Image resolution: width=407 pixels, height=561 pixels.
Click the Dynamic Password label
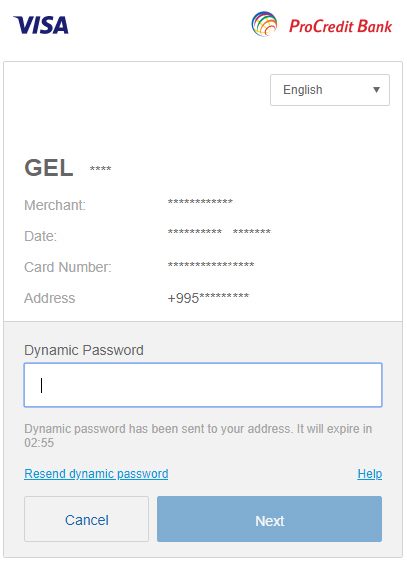[84, 350]
